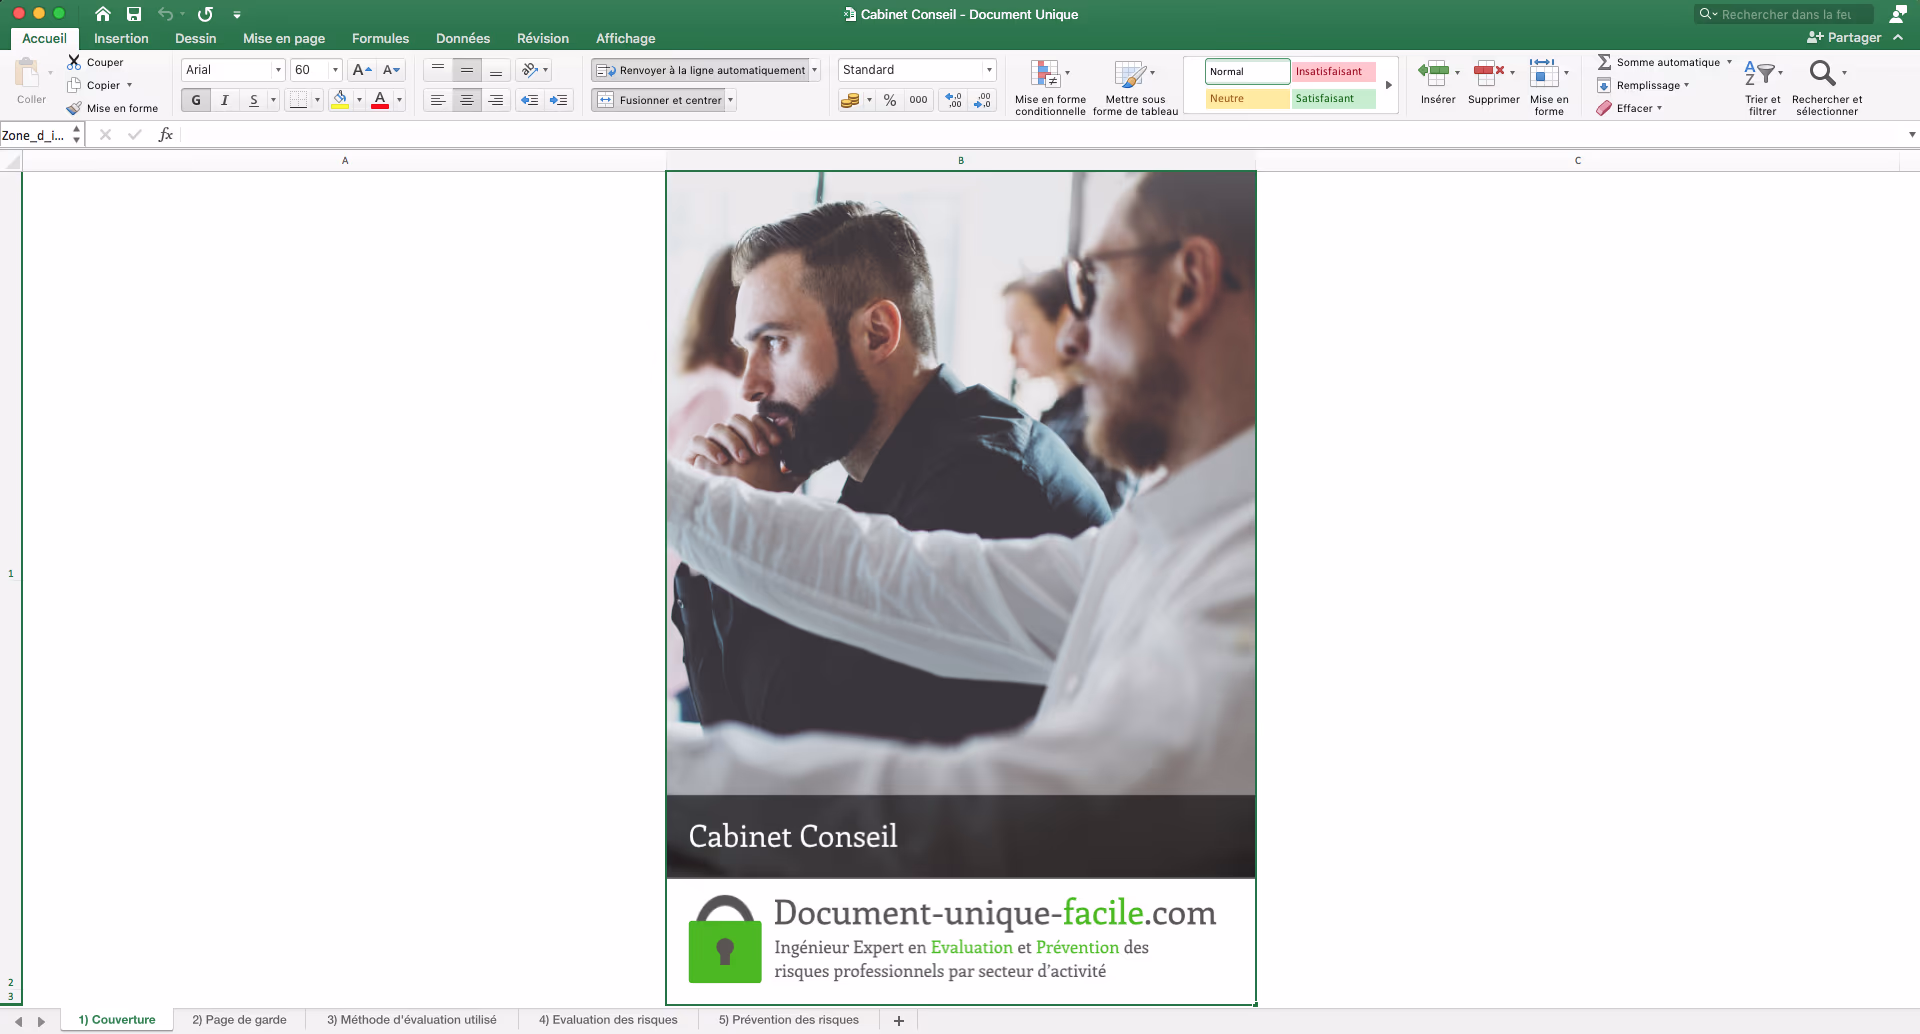
Task: Open the font size 60 dropdown
Action: (x=335, y=70)
